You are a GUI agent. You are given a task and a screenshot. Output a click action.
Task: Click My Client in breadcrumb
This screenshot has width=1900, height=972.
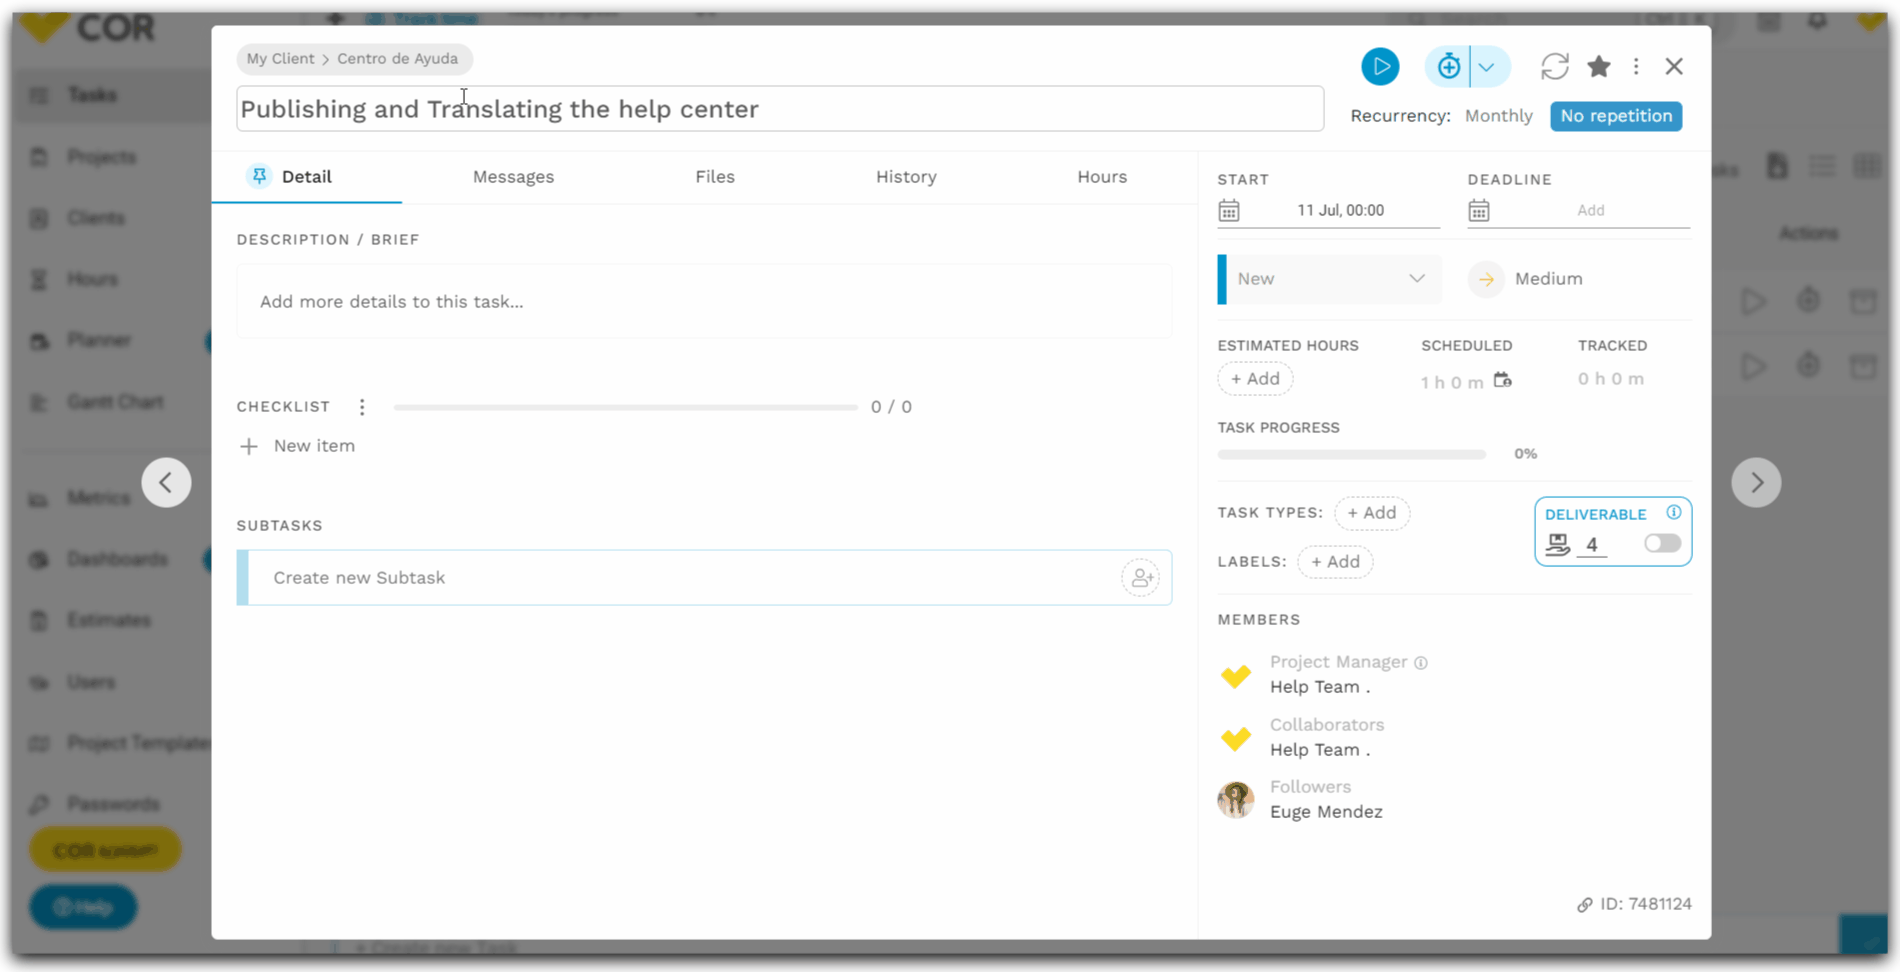[x=280, y=58]
